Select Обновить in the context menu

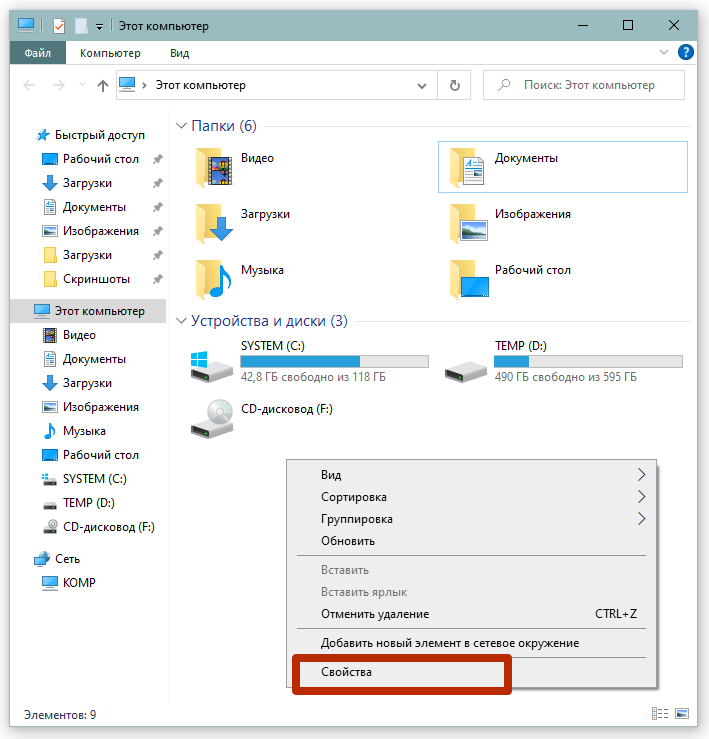(348, 541)
